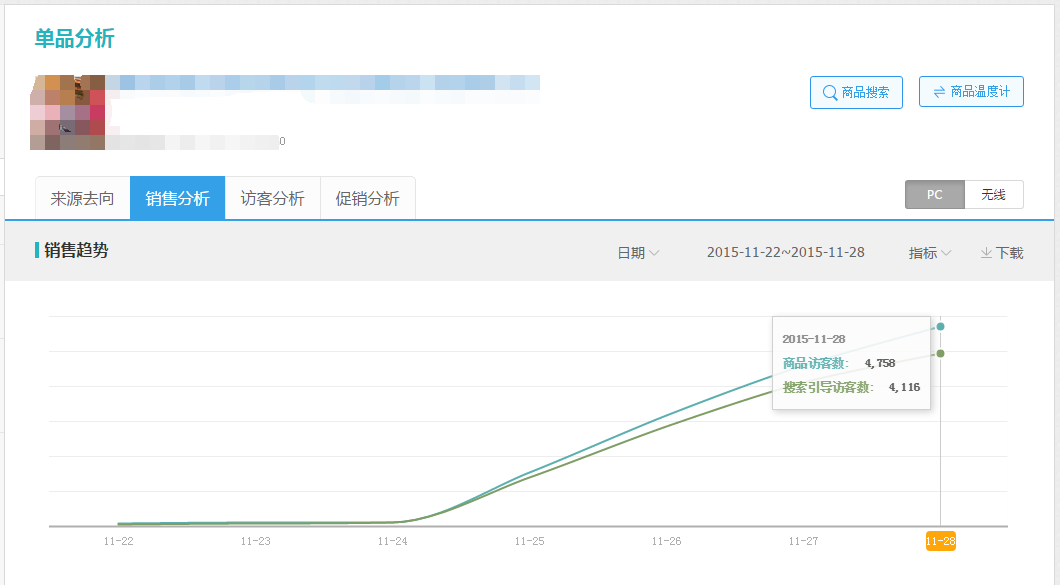Click the download arrow icon beside 下载
Viewport: 1060px width, 585px height.
(986, 253)
